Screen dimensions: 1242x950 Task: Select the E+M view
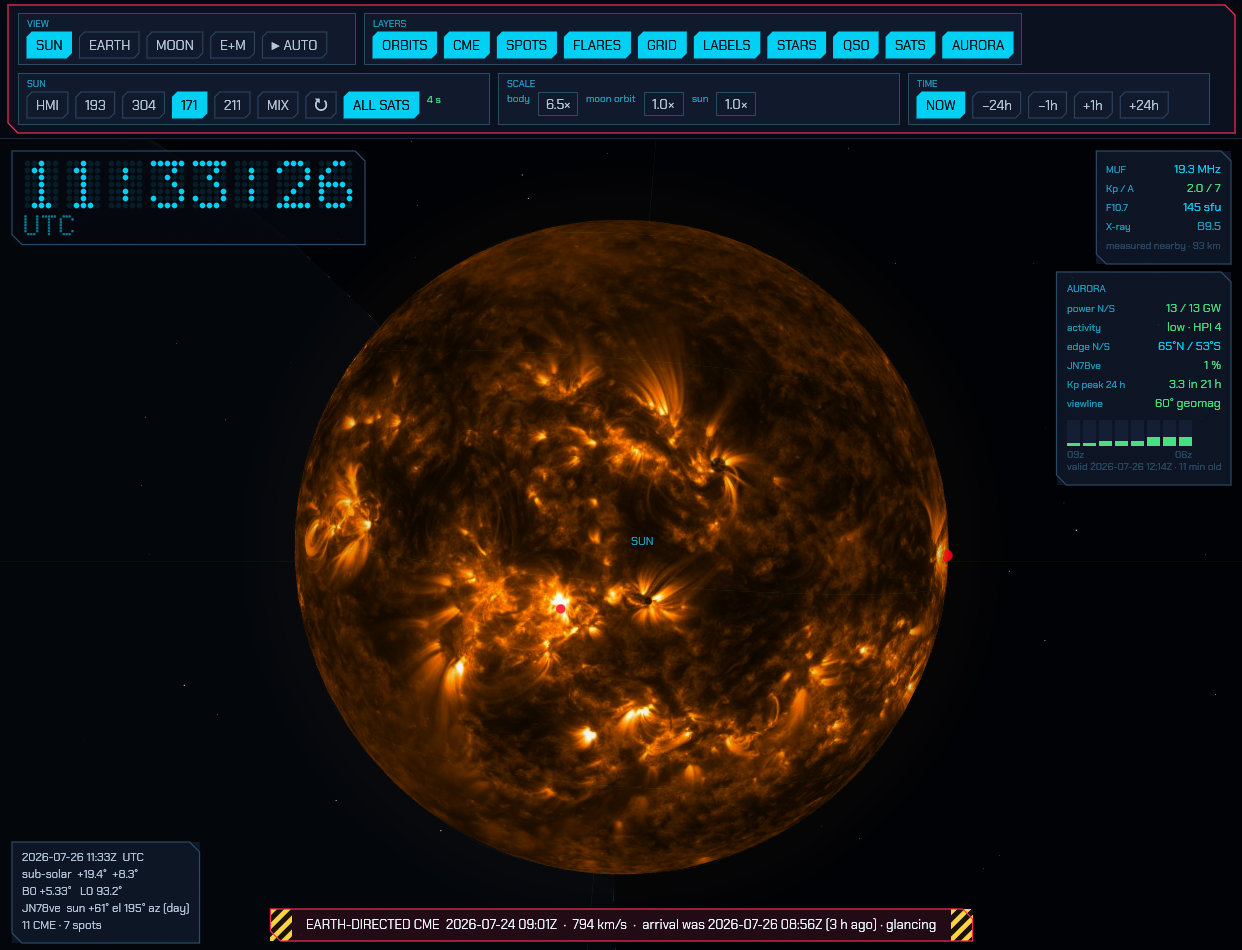coord(233,45)
